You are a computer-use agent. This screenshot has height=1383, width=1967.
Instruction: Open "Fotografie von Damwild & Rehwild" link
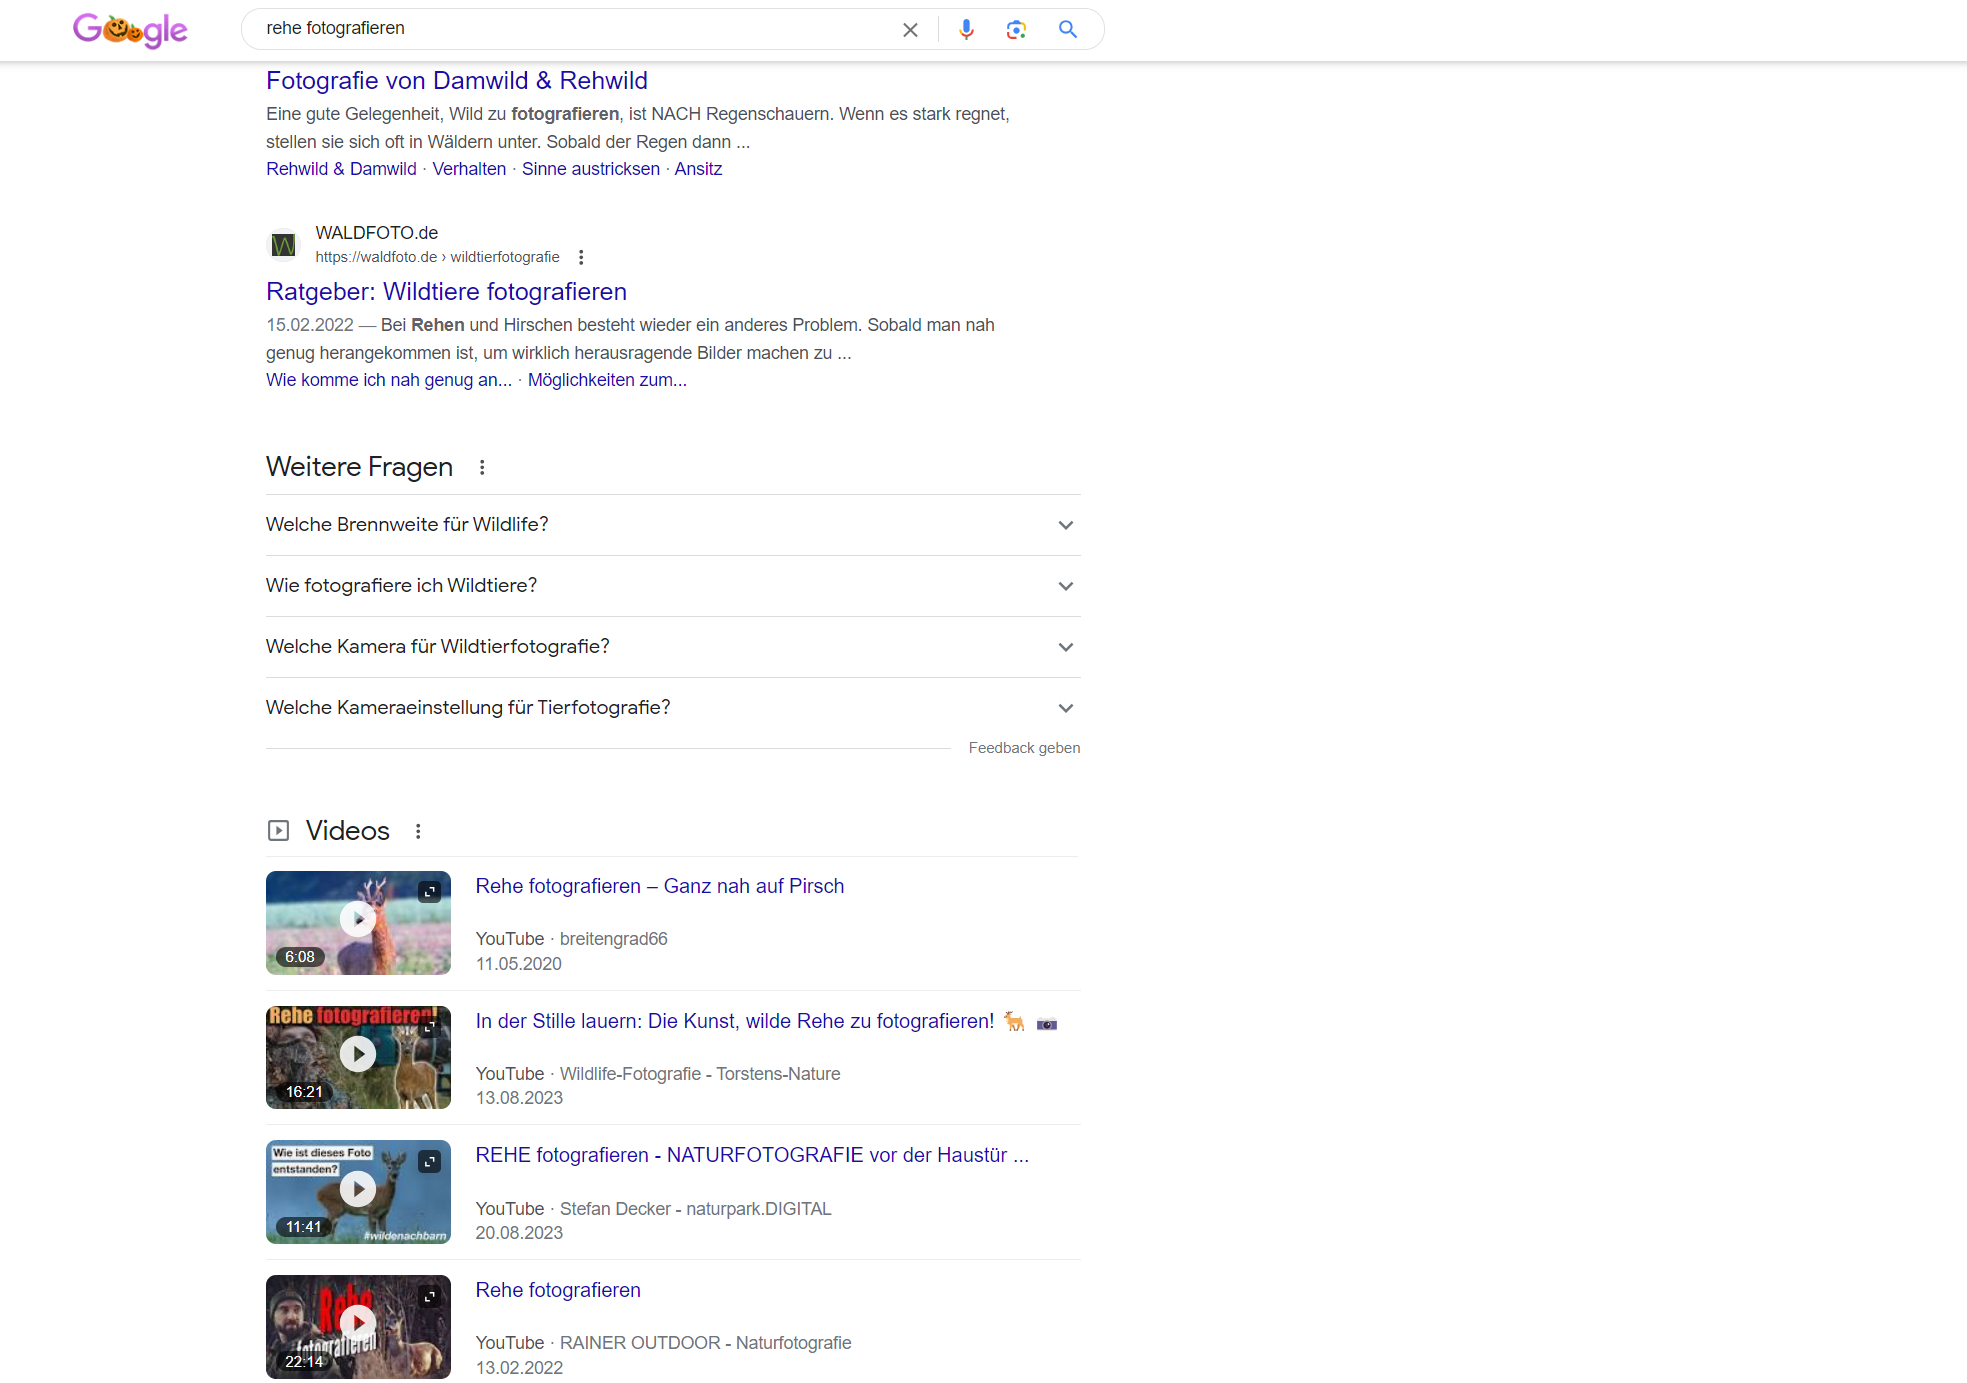coord(456,81)
